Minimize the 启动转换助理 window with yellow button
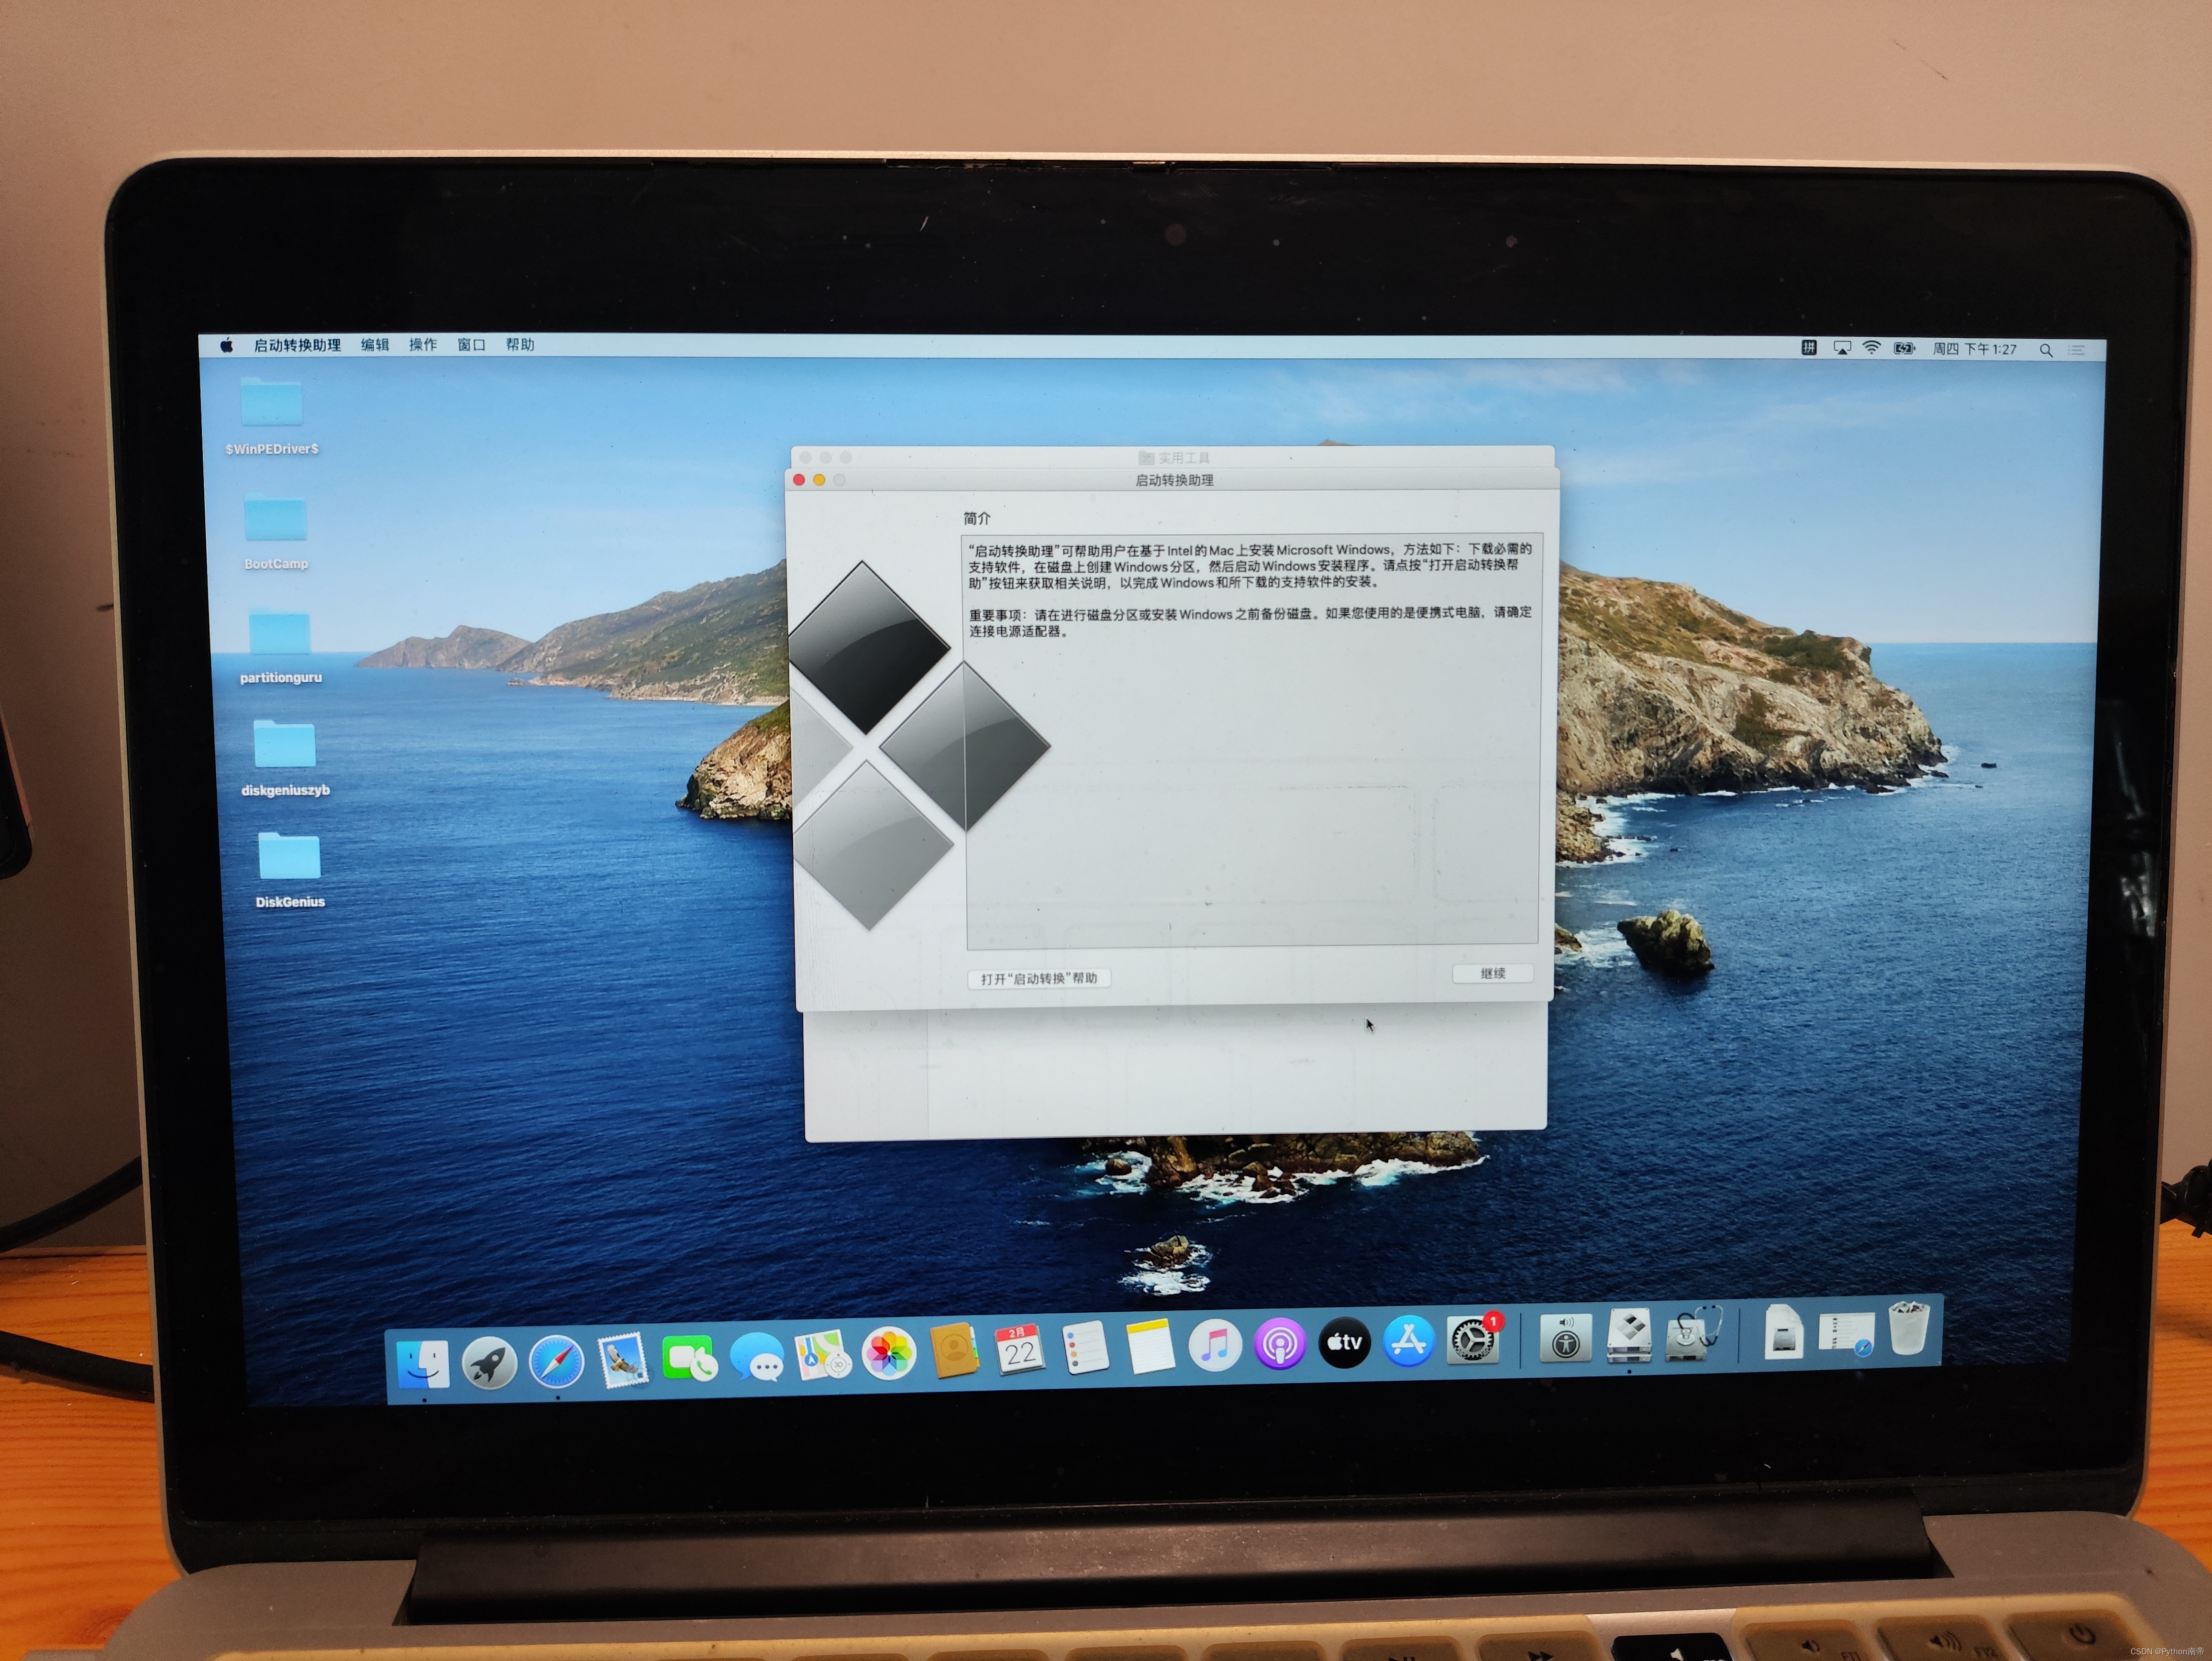This screenshot has width=2212, height=1661. coord(819,480)
